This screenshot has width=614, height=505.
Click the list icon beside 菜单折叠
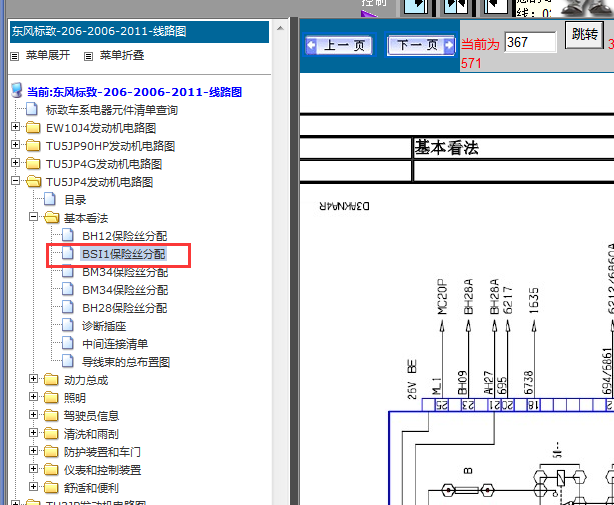point(88,56)
